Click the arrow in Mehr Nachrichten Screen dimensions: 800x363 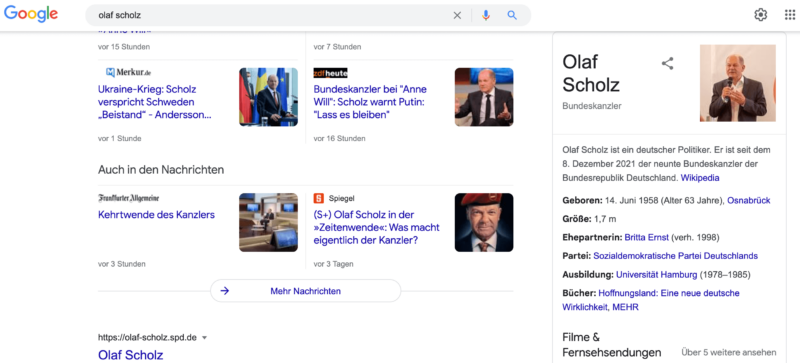click(224, 291)
